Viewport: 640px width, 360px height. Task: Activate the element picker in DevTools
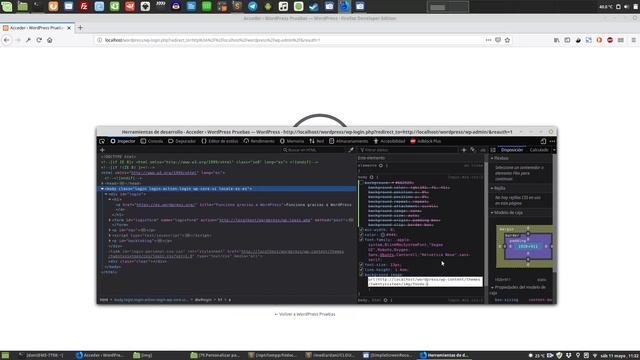[x=102, y=141]
